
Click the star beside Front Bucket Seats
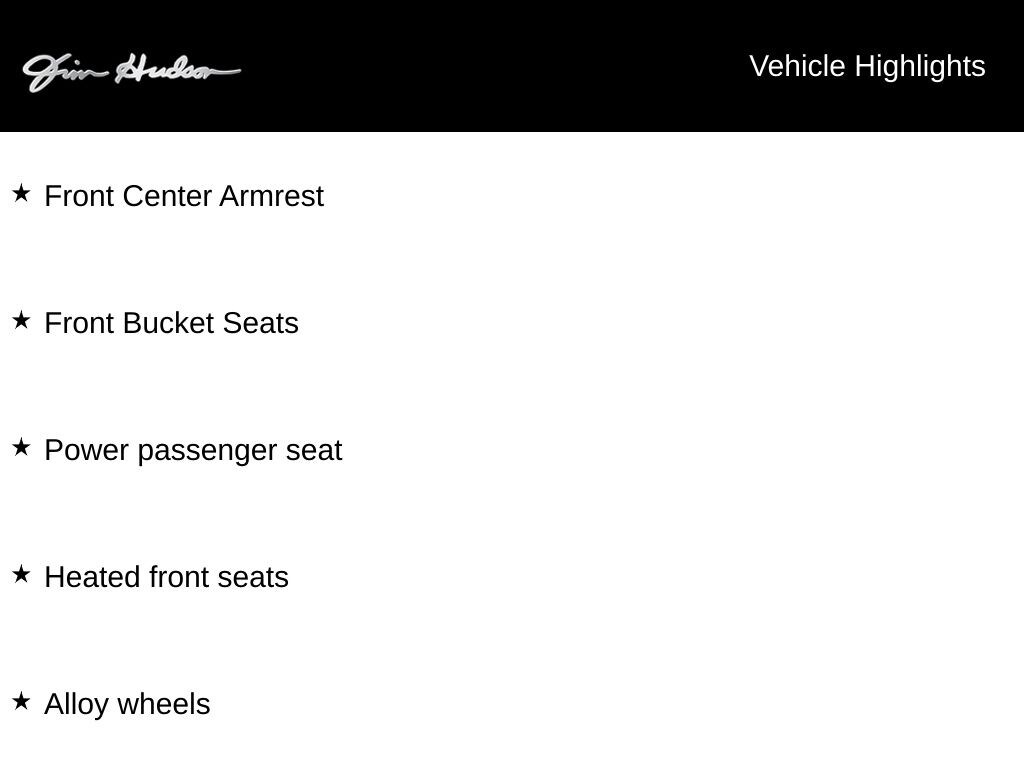pyautogui.click(x=22, y=321)
